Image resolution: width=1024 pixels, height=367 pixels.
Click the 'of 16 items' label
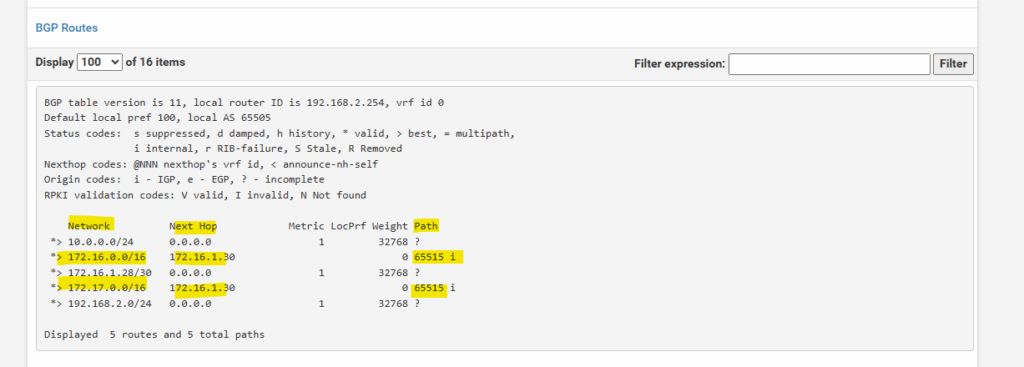pos(155,62)
